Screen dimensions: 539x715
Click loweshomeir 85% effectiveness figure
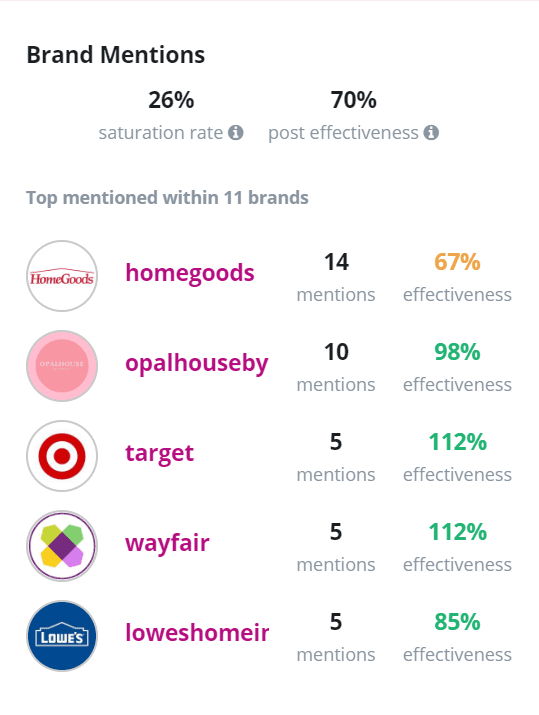(457, 622)
